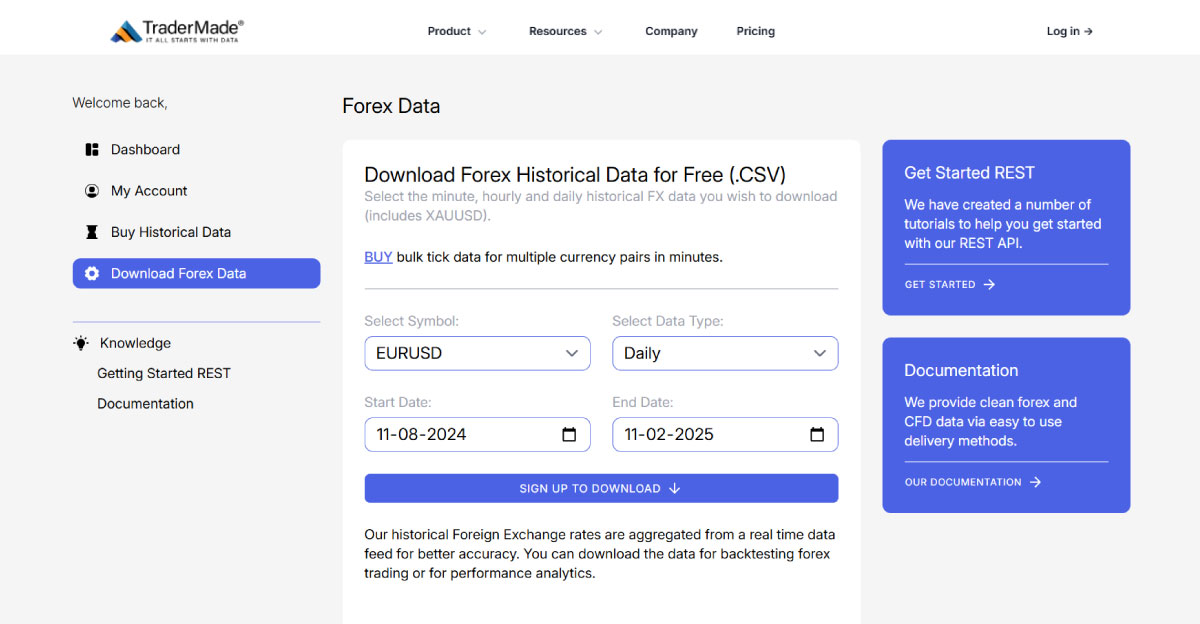Click the My Account person icon

(x=92, y=191)
